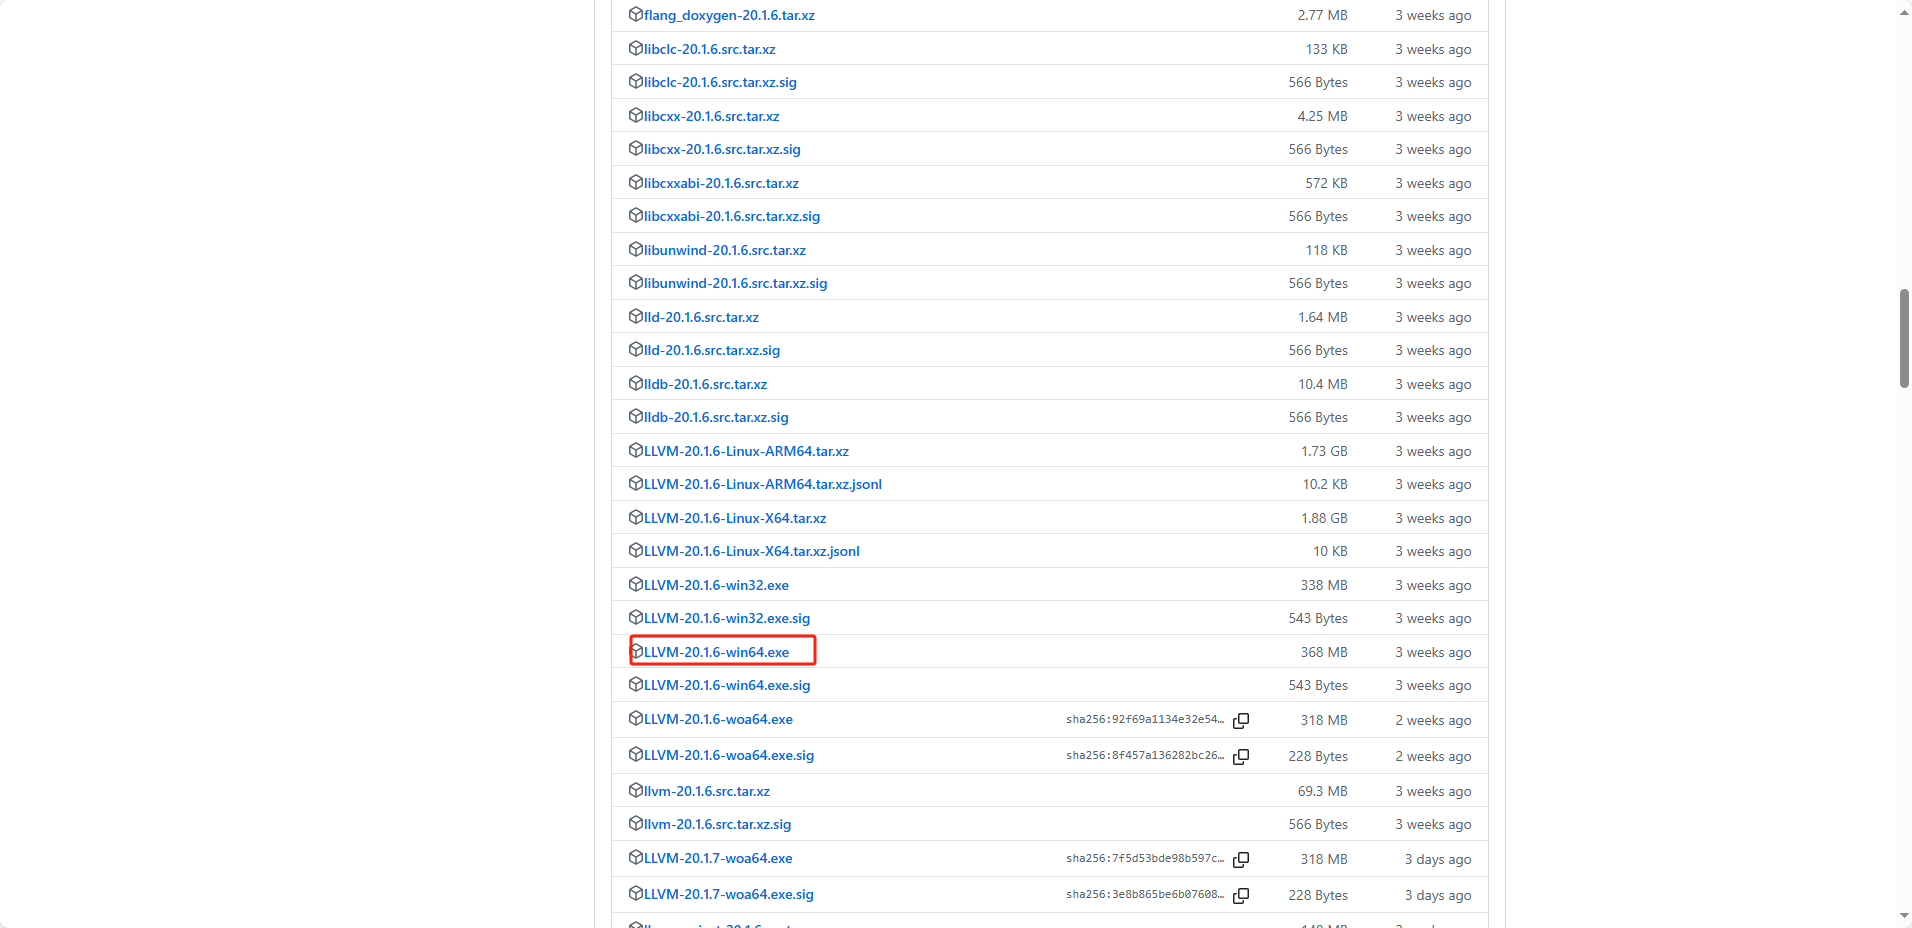Click the package icon beside libclc-20.1.6.src.tar.xz.sig
The height and width of the screenshot is (928, 1912).
pos(635,81)
